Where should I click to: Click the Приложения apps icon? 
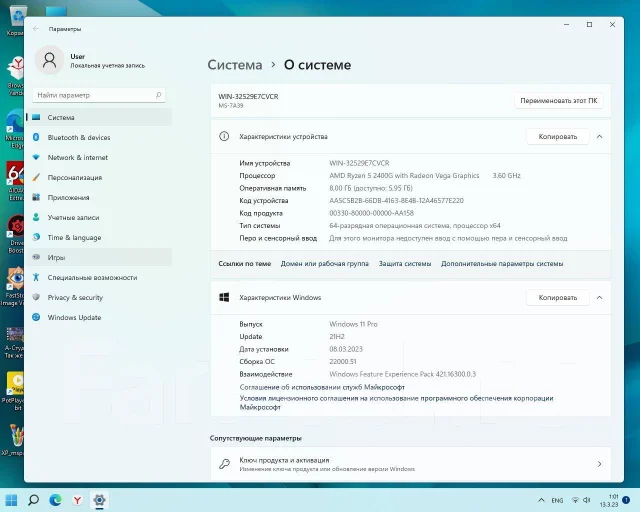(36, 197)
